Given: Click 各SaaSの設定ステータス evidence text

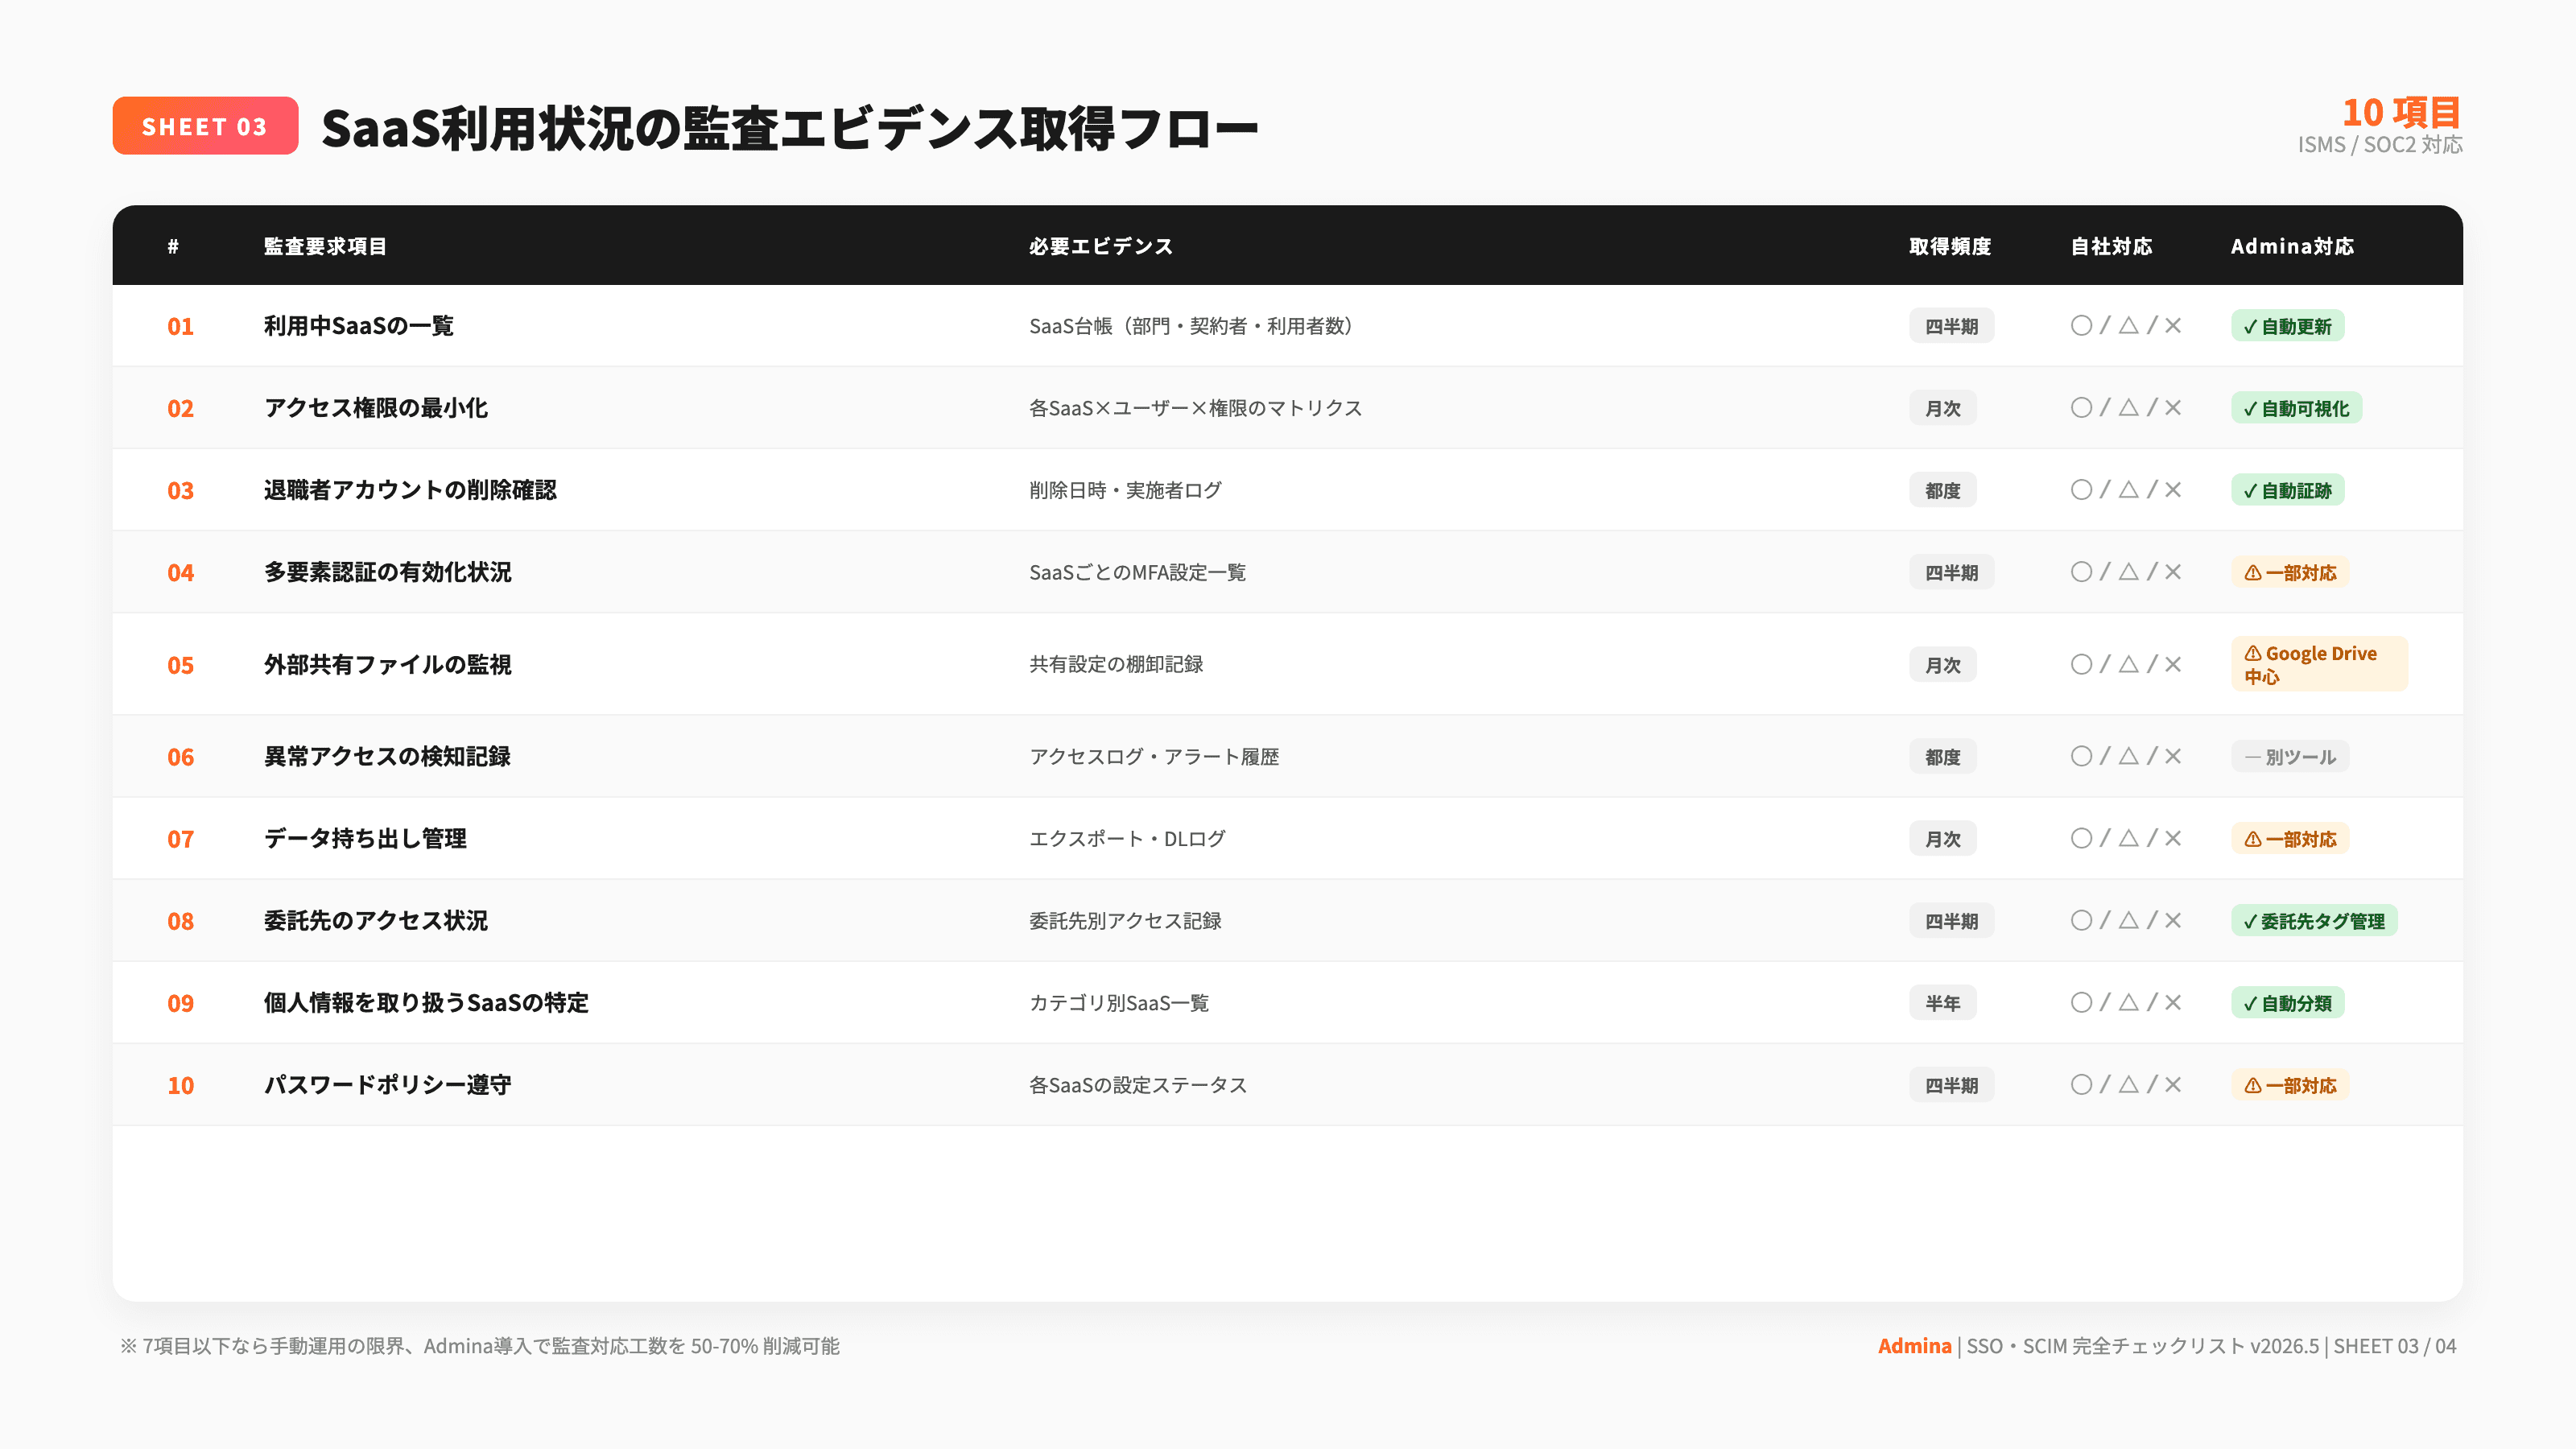Looking at the screenshot, I should tap(1138, 1084).
